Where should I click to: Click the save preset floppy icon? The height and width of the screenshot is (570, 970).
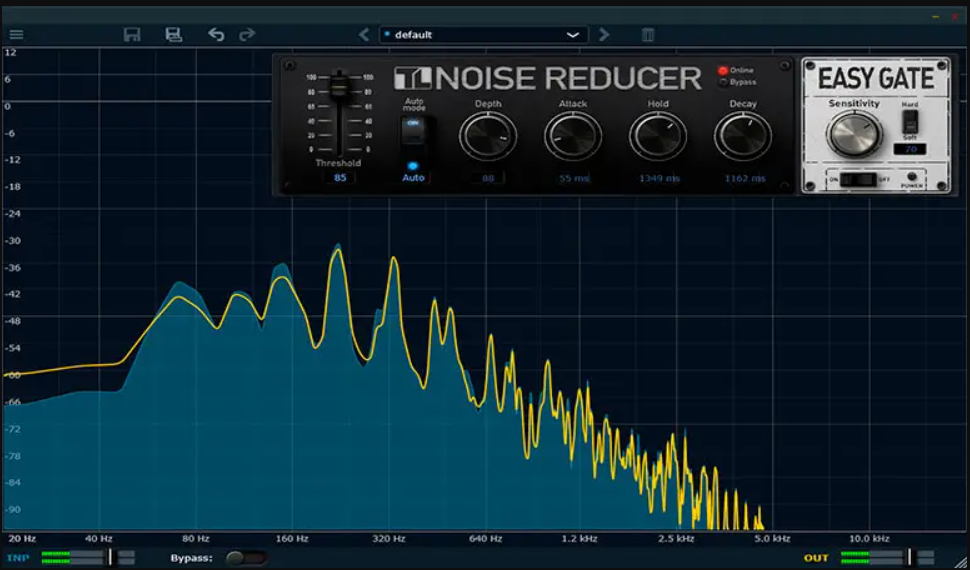pyautogui.click(x=132, y=35)
